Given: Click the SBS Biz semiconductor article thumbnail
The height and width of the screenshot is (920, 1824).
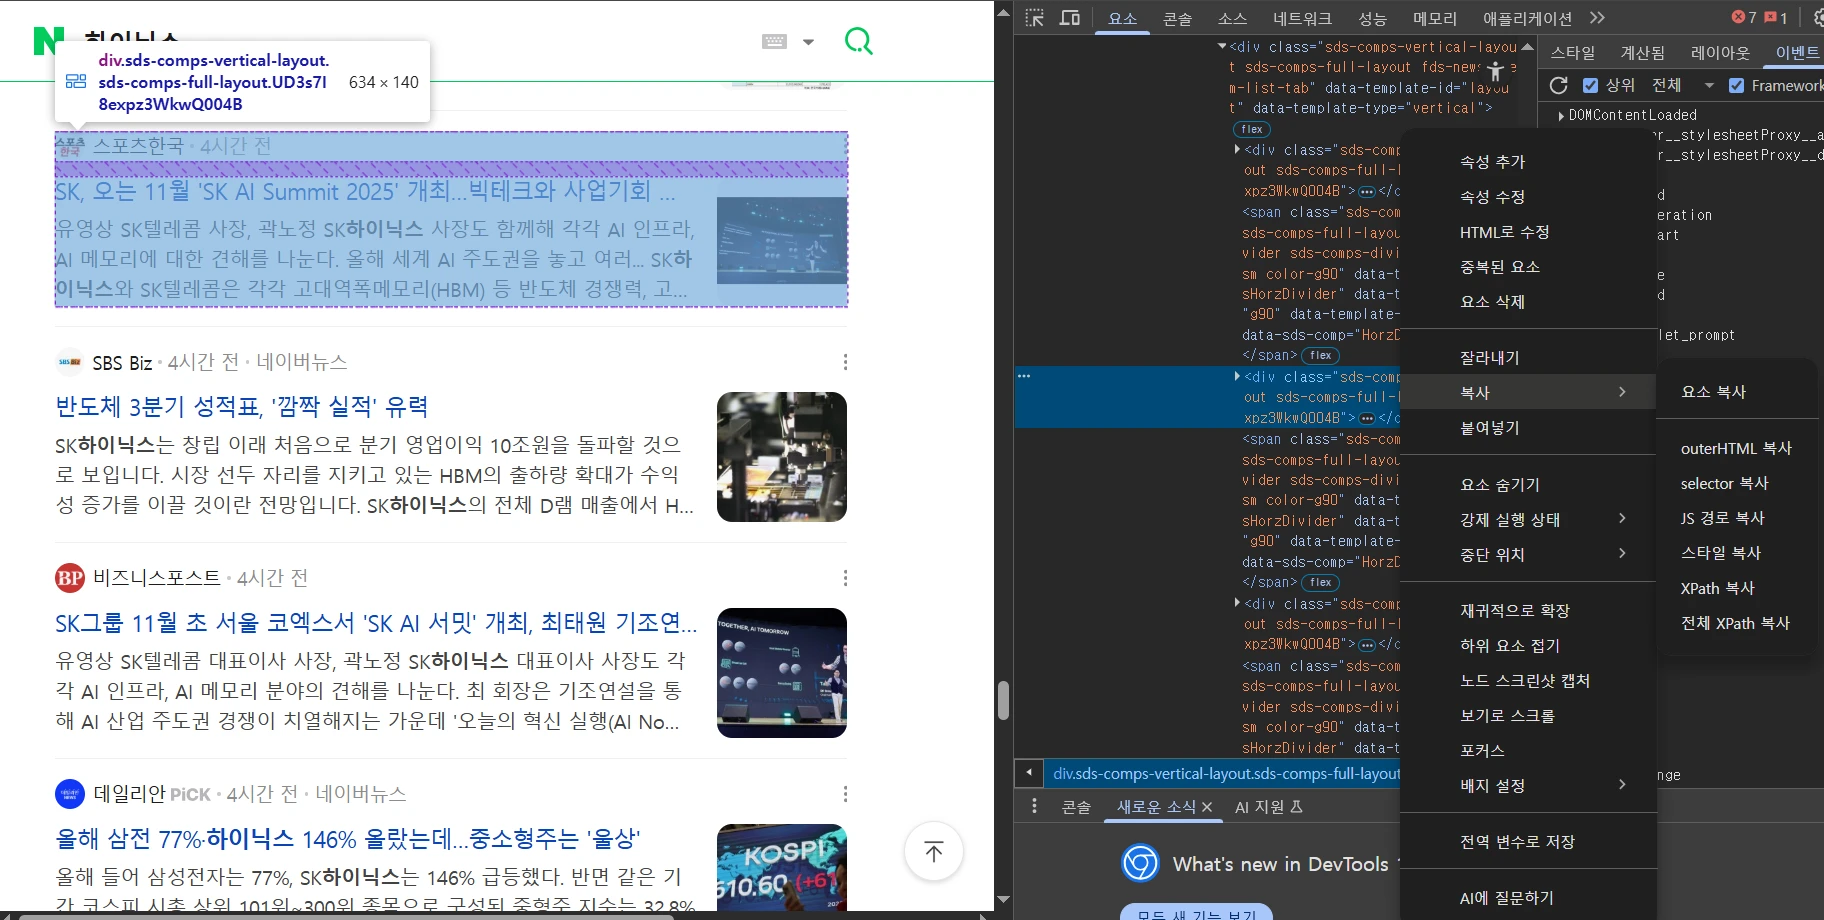Looking at the screenshot, I should coord(781,457).
